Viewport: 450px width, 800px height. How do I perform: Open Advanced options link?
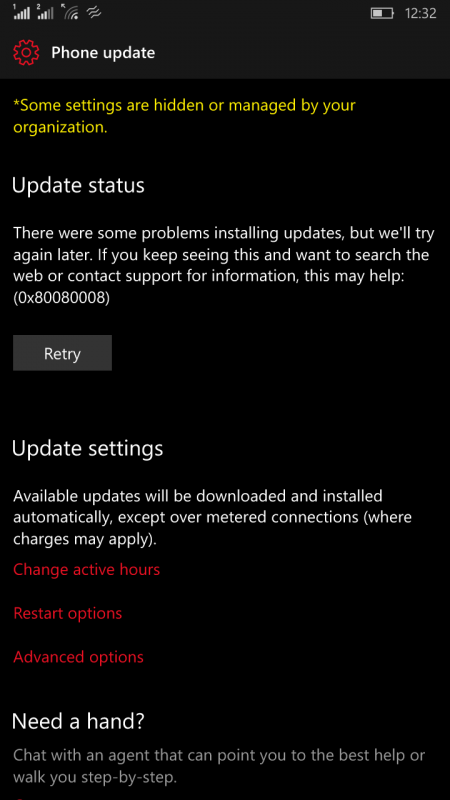point(79,657)
